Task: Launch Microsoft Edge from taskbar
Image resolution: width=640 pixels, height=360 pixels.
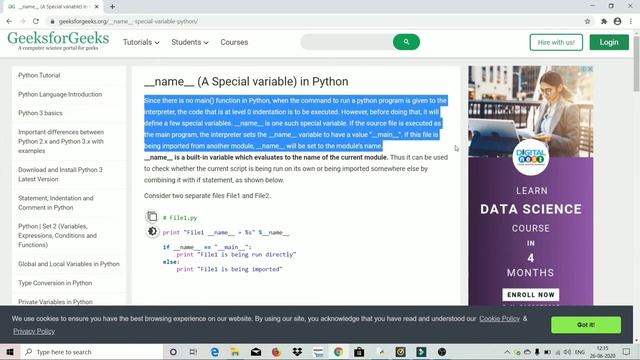Action: [214, 352]
